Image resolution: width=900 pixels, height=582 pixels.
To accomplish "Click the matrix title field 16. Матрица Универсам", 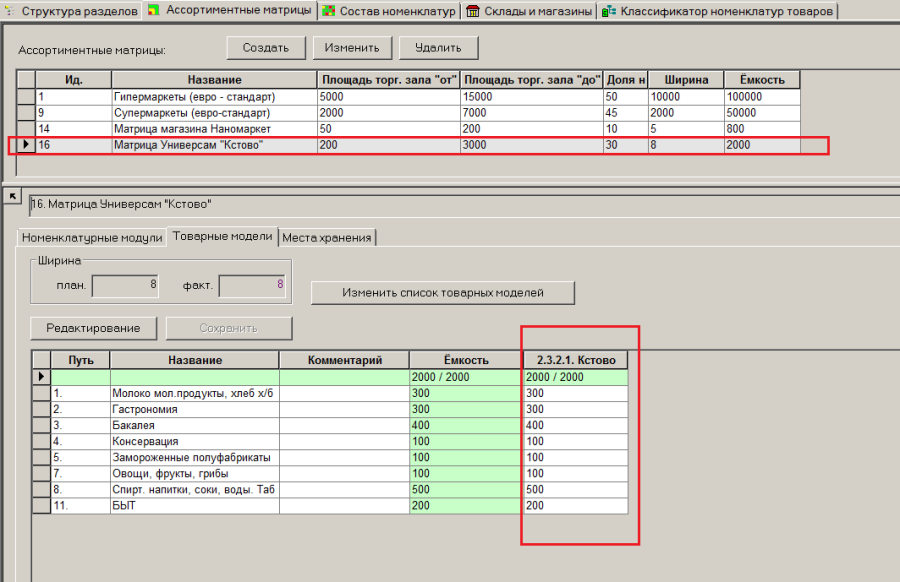I will tap(464, 205).
